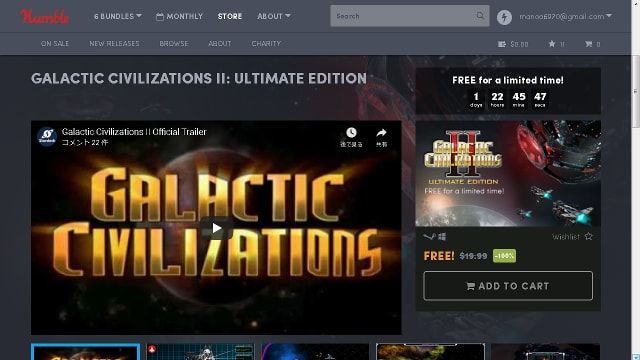Click the Windows platform icon
Image resolution: width=640 pixels, height=360 pixels.
point(442,236)
